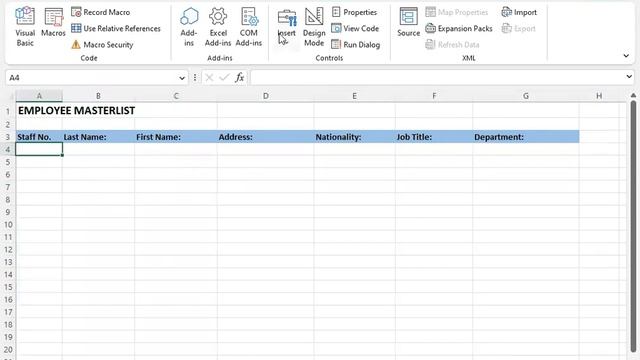Click the Enter checkmark in formula bar

(x=224, y=77)
